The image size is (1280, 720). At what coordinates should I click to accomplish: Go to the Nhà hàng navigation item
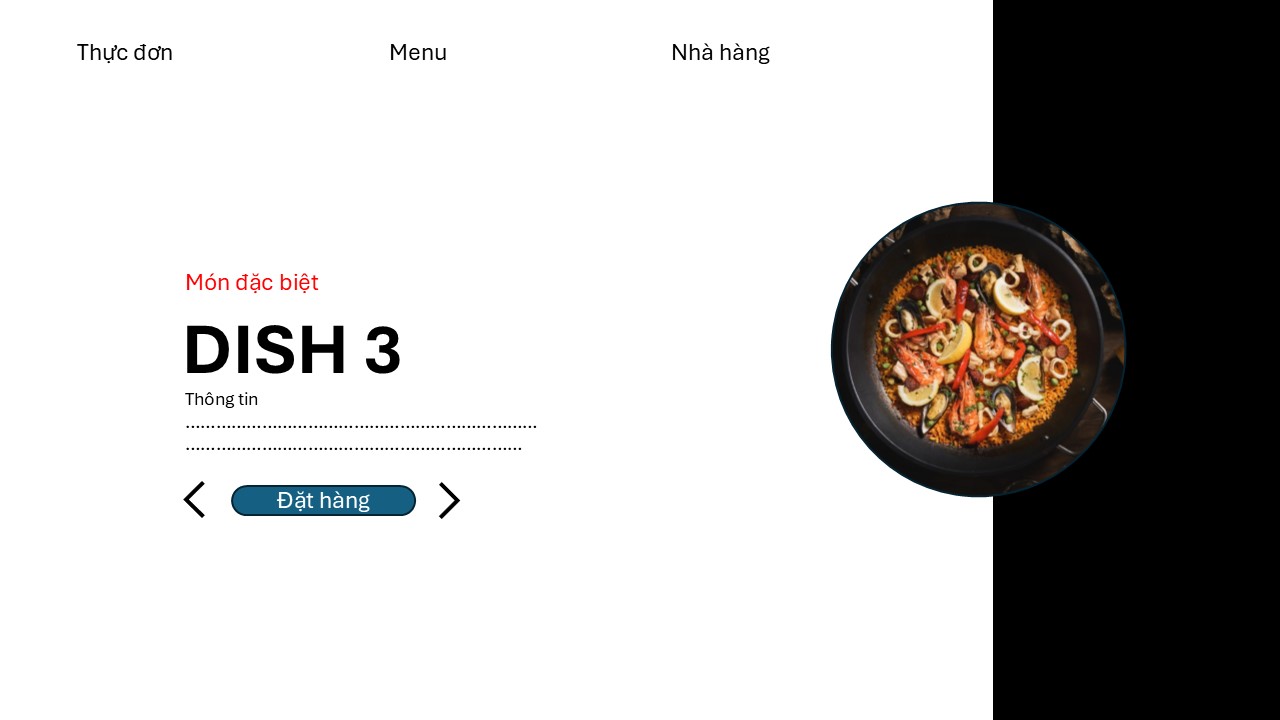tap(720, 53)
